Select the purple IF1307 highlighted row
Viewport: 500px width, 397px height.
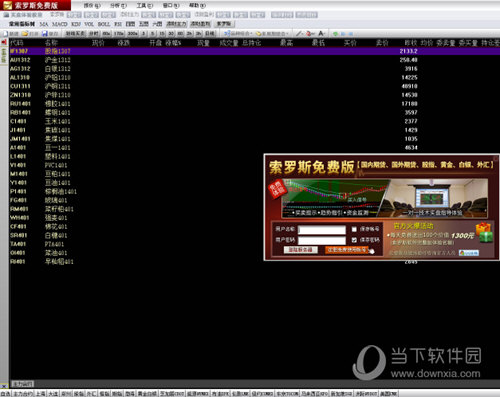point(254,51)
